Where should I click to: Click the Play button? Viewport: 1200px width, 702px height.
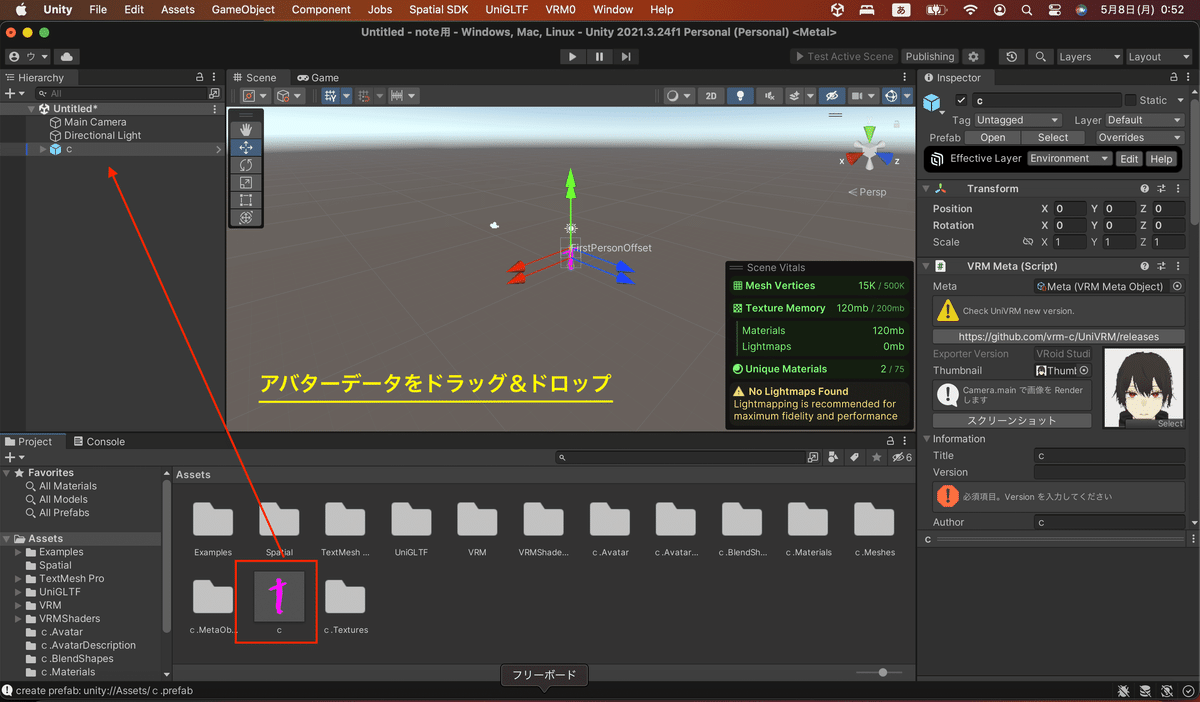(x=572, y=57)
